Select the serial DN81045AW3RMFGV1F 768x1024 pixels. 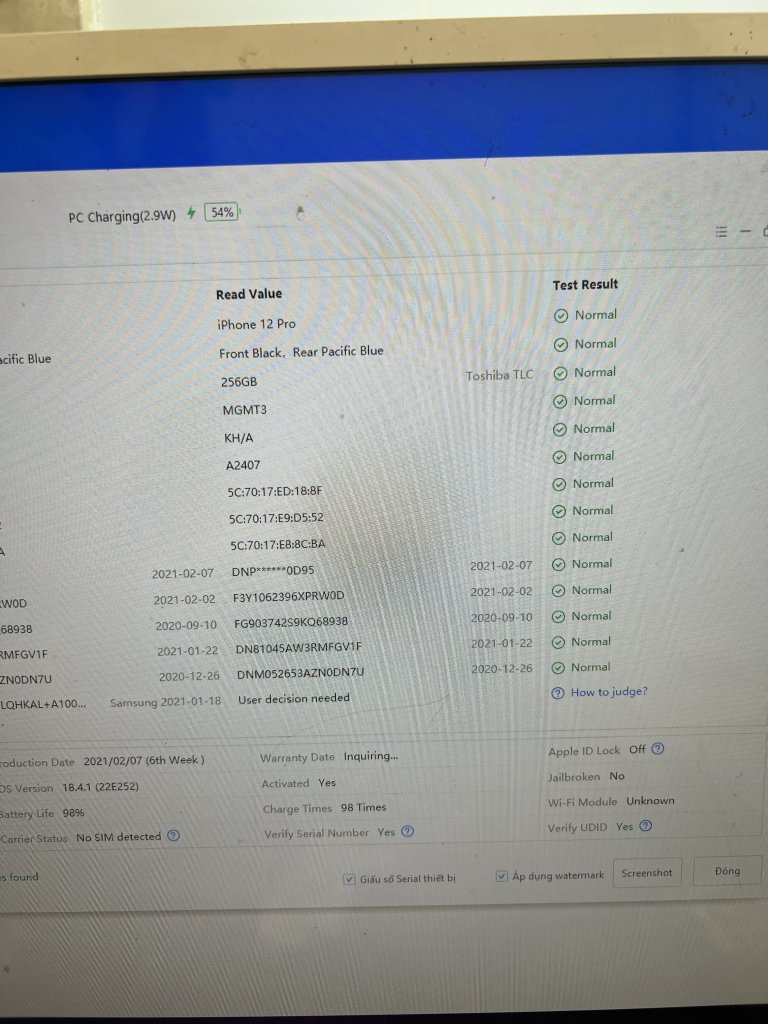(298, 648)
